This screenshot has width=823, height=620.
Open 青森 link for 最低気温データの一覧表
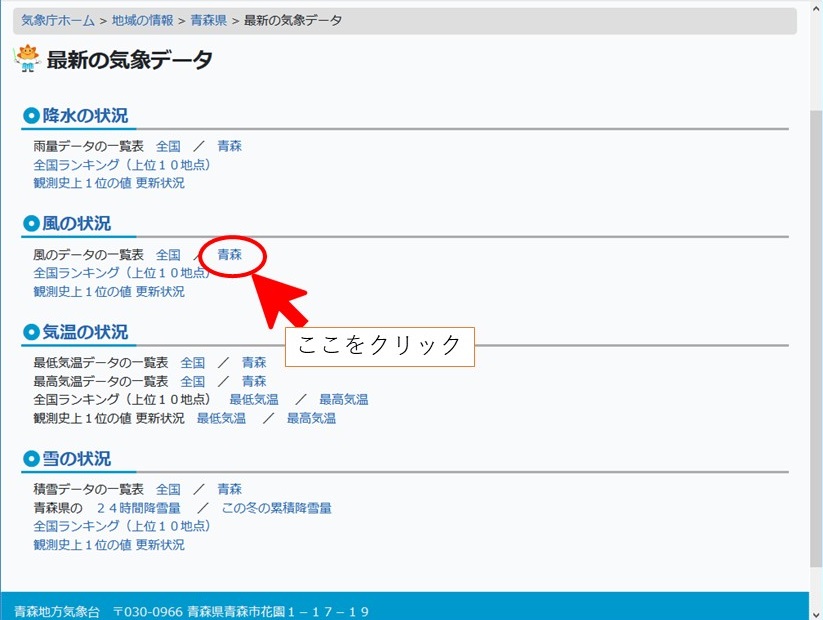[x=254, y=363]
